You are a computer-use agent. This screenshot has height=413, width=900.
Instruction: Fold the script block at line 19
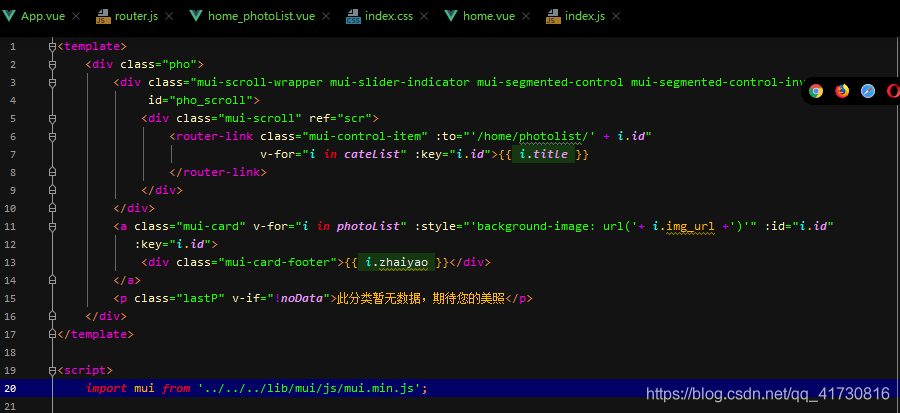[x=52, y=370]
